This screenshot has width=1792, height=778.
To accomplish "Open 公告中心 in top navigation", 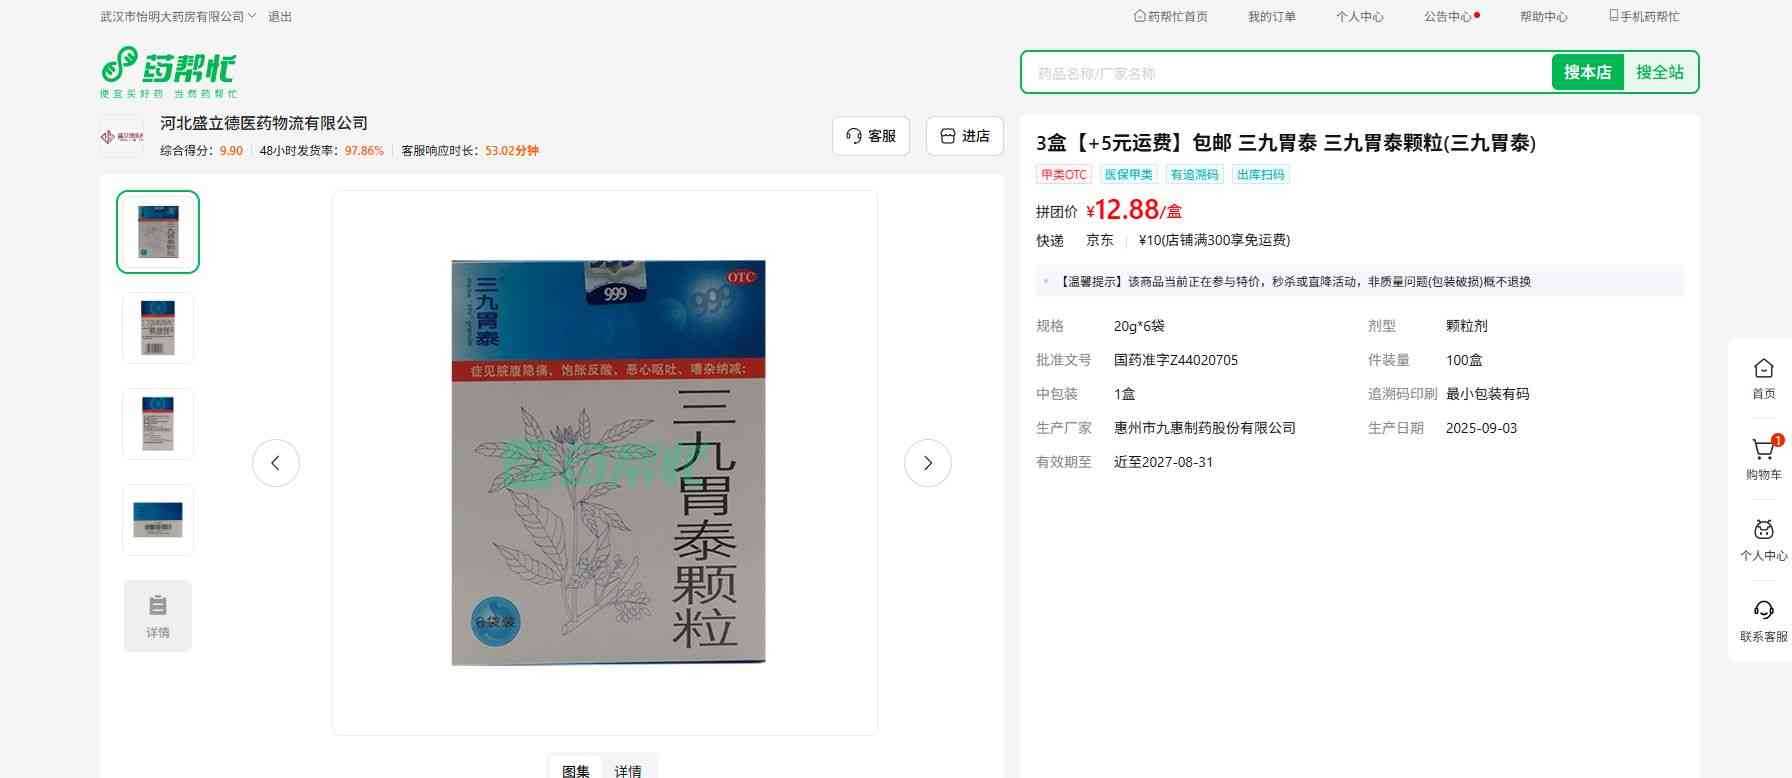I will click(x=1447, y=17).
